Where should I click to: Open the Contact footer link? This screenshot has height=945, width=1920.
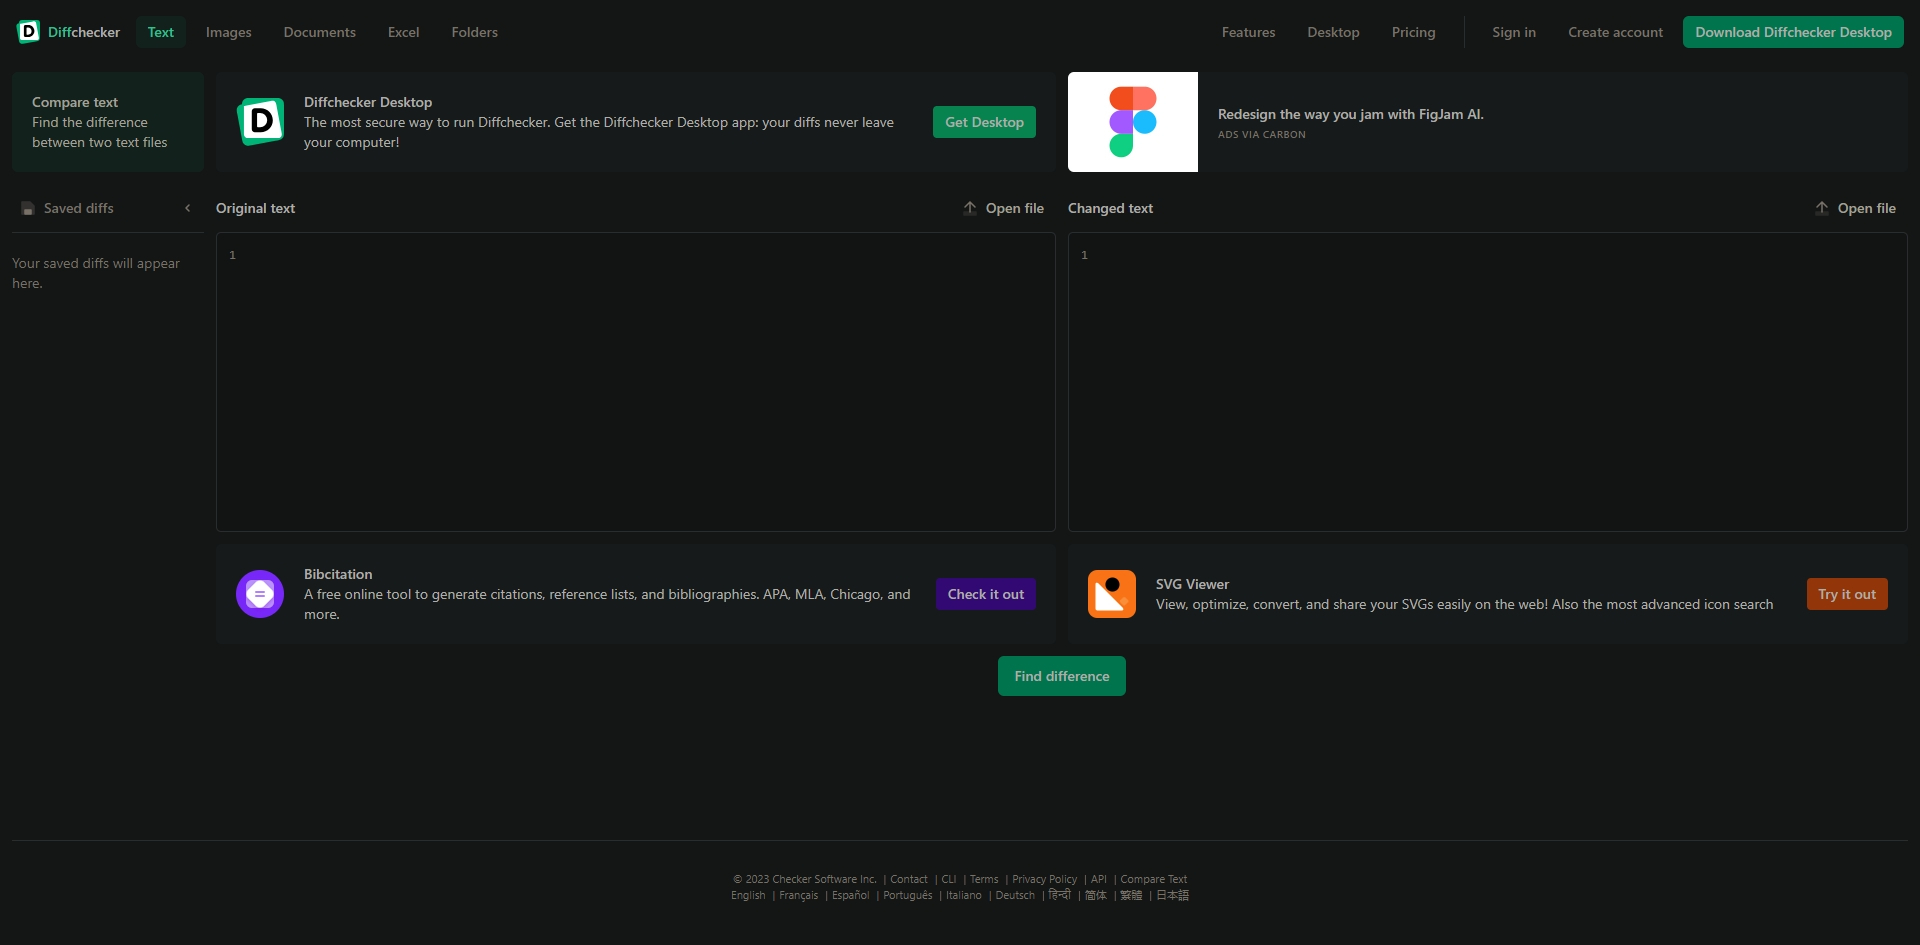point(909,880)
